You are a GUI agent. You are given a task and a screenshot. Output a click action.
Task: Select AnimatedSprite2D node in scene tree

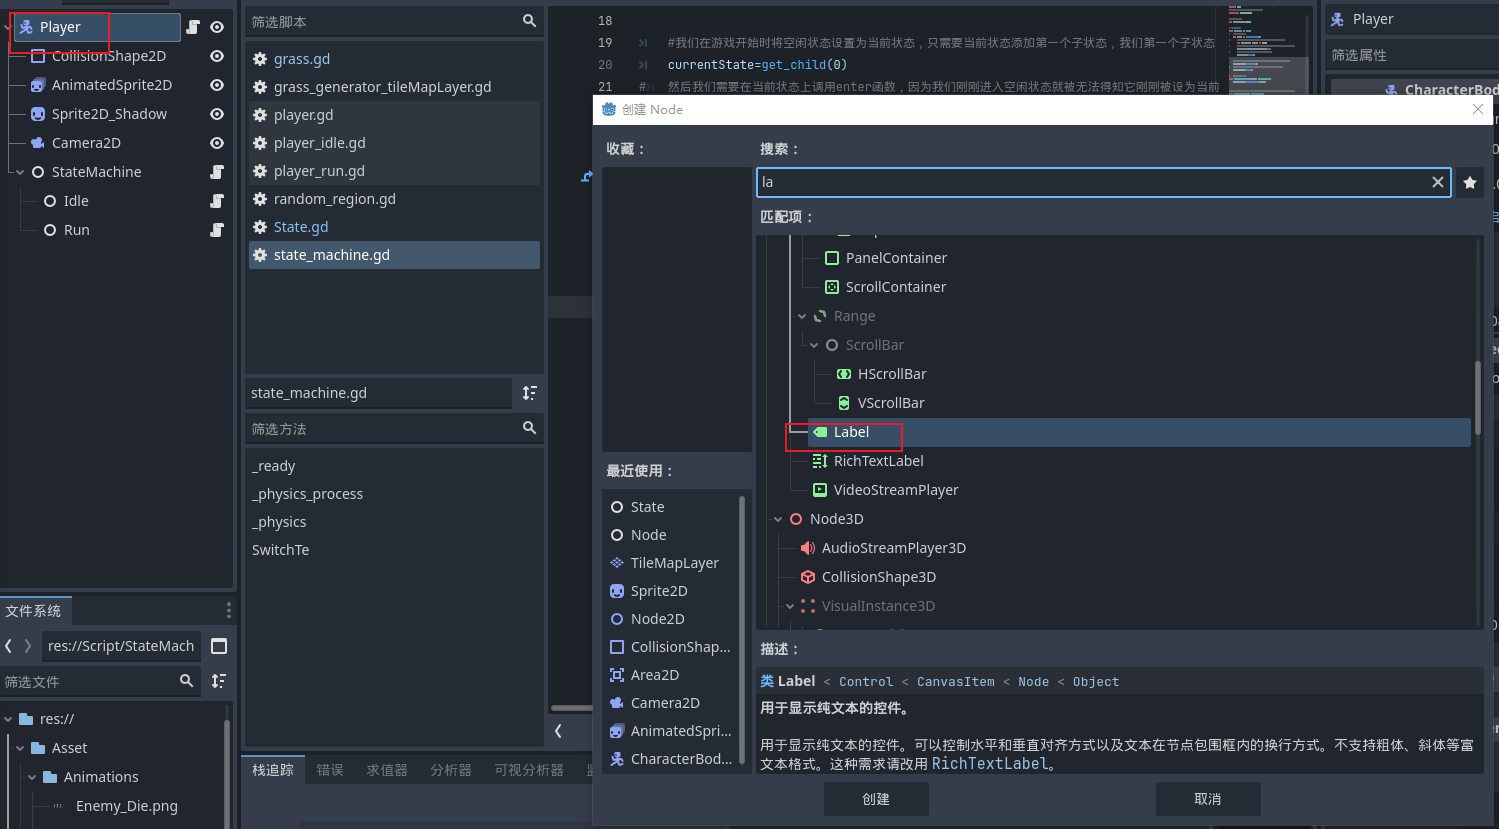click(112, 85)
